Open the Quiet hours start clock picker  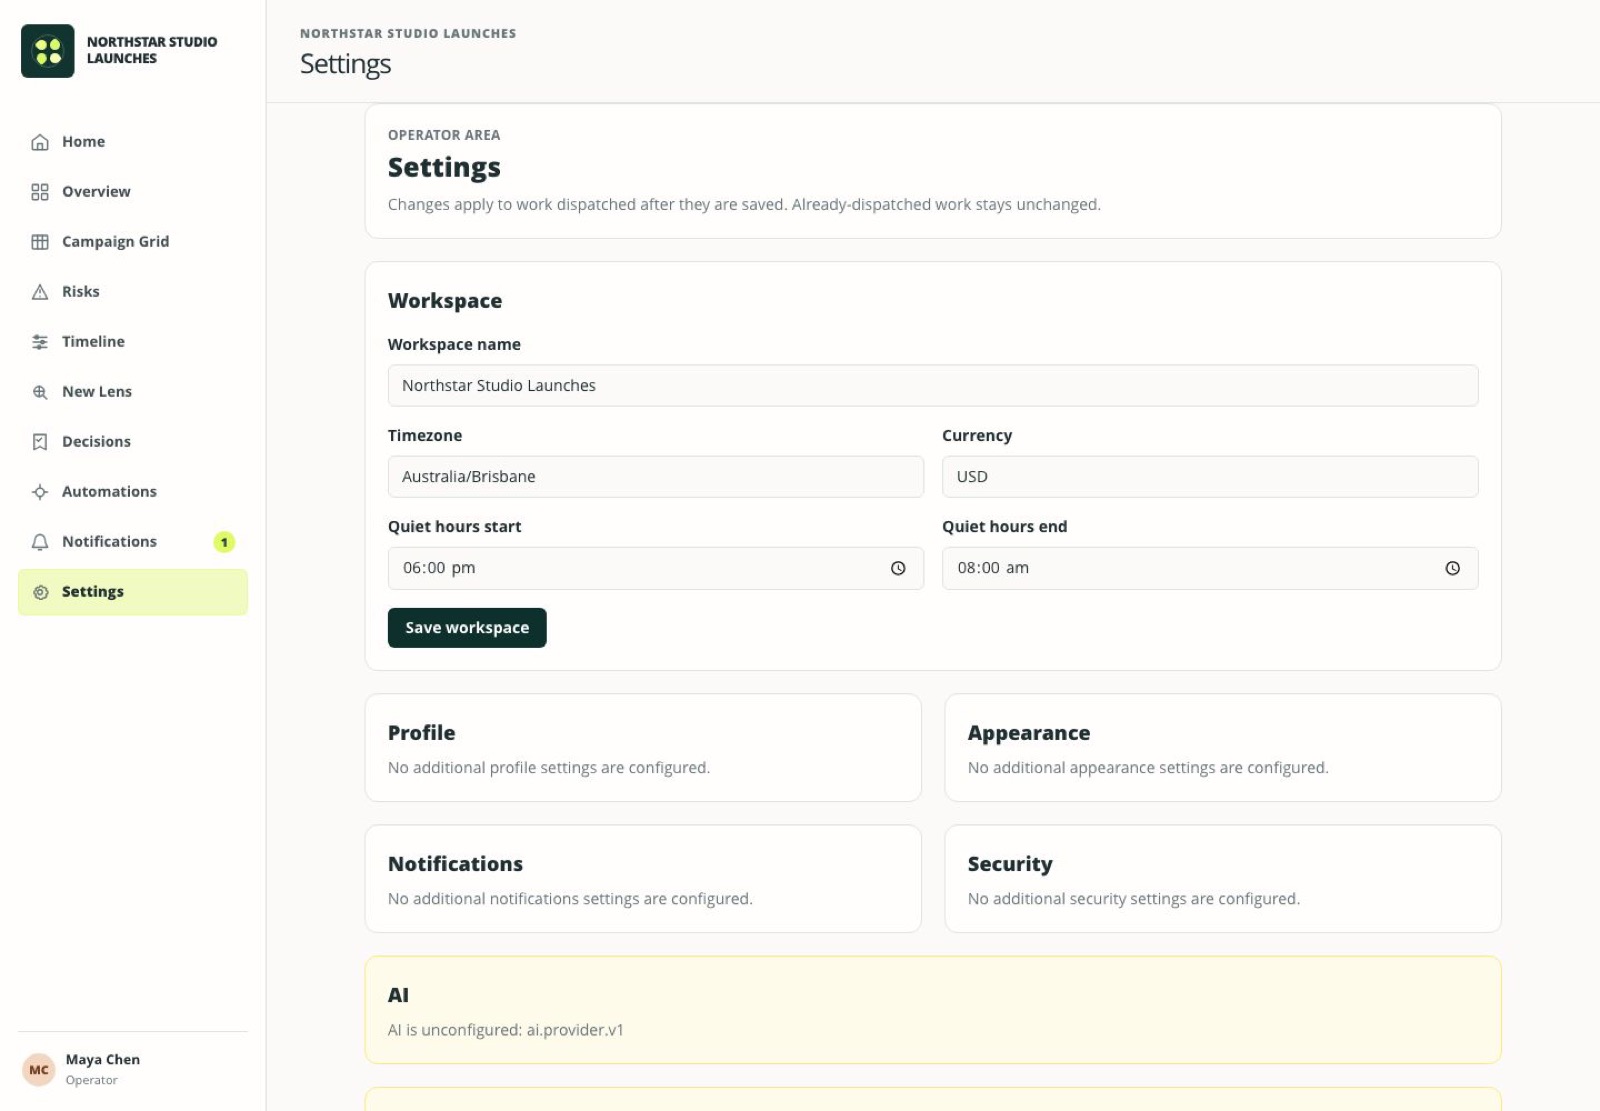click(x=898, y=568)
